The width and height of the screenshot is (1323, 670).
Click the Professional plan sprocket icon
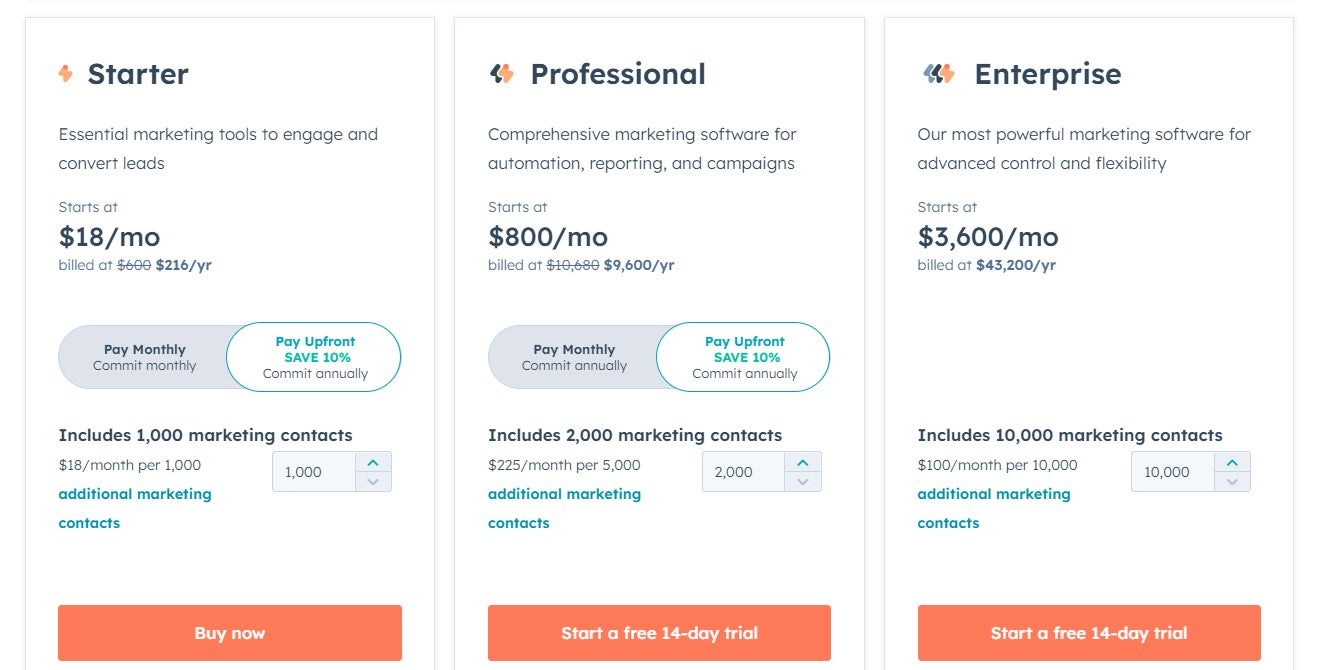click(502, 73)
